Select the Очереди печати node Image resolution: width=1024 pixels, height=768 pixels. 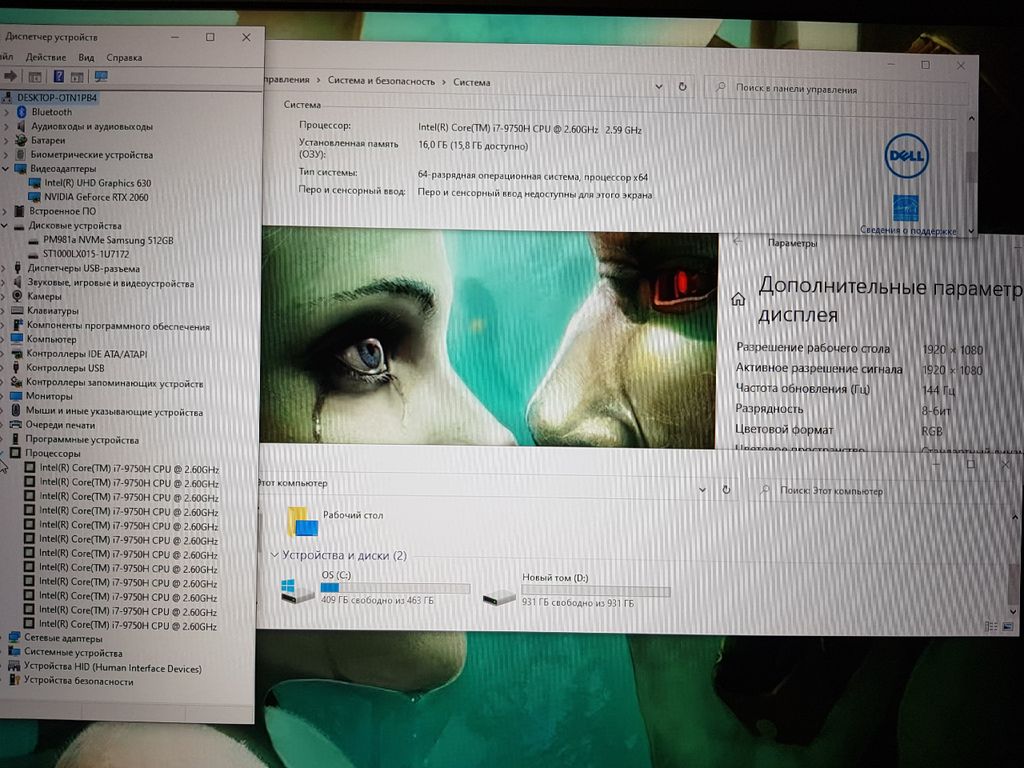(60, 424)
